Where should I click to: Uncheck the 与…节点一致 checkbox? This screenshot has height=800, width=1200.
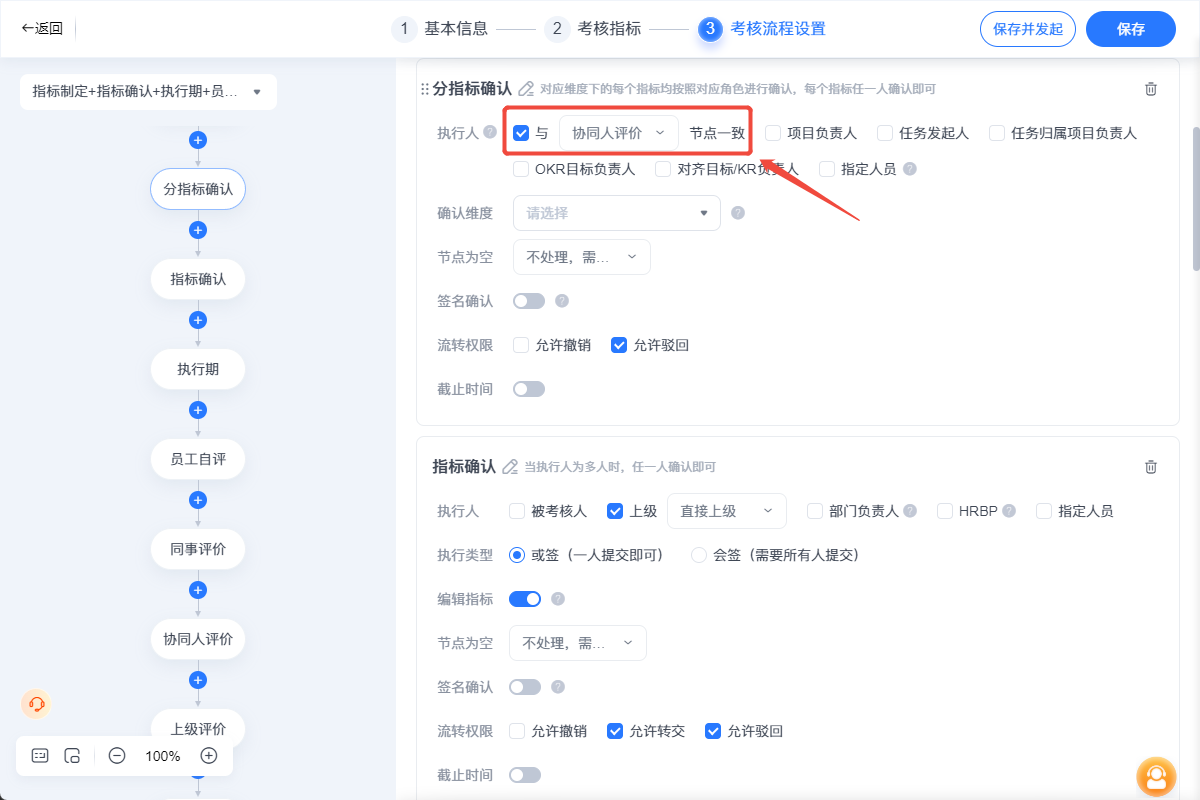[x=521, y=133]
